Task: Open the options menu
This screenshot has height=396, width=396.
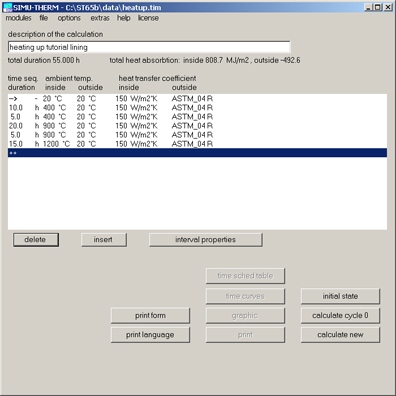Action: [69, 18]
